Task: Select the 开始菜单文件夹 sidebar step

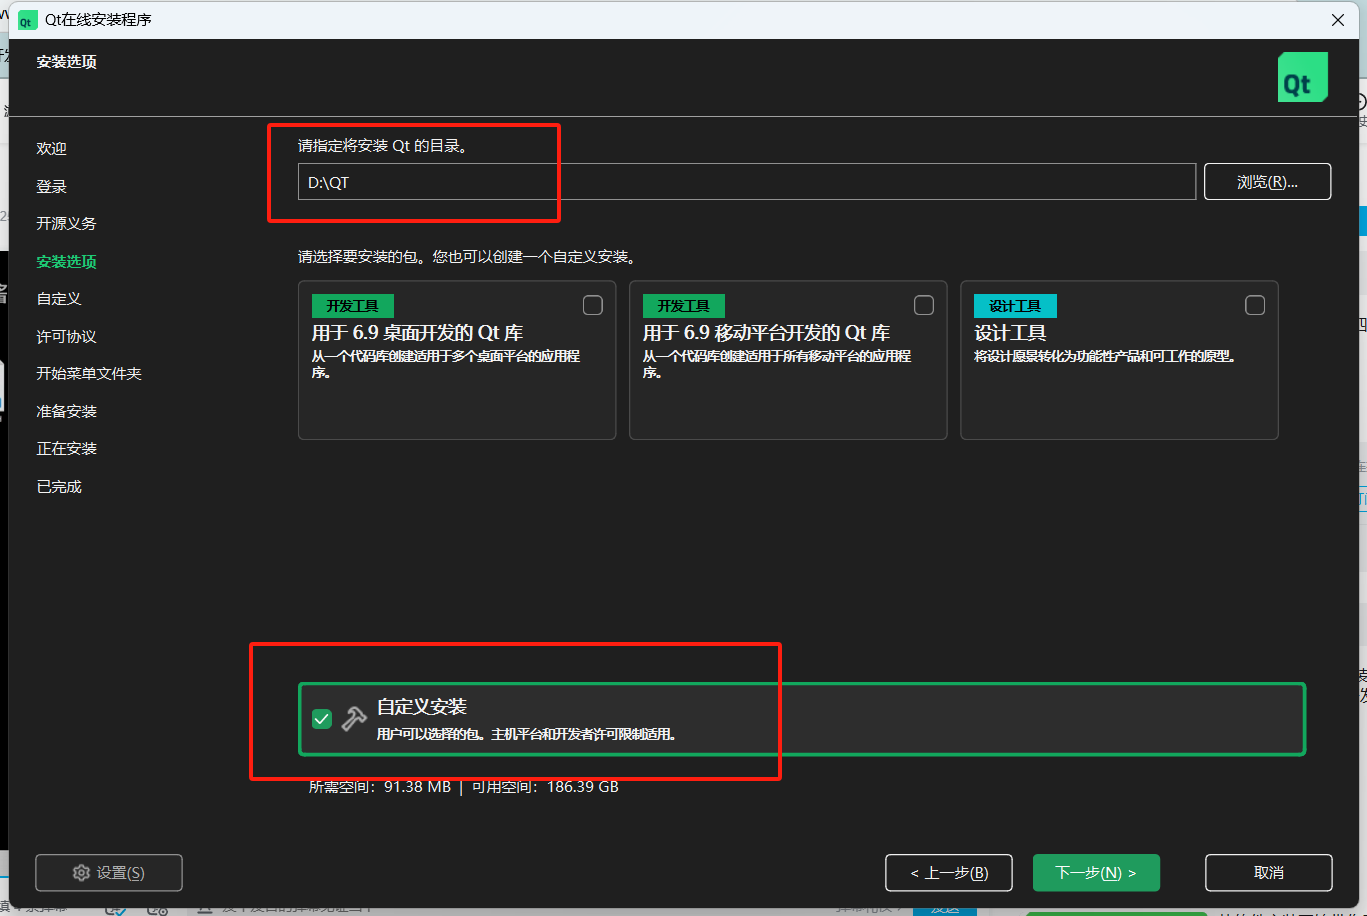Action: point(89,373)
